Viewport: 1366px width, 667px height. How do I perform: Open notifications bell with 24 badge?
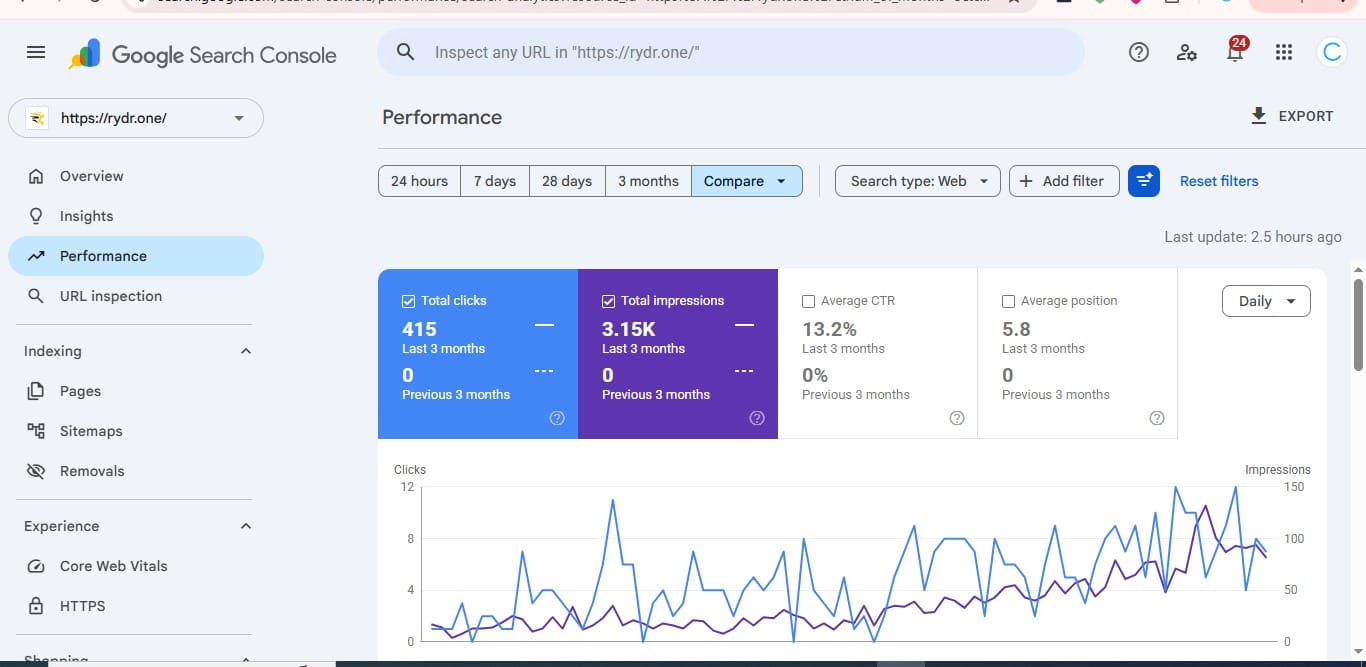pos(1236,51)
